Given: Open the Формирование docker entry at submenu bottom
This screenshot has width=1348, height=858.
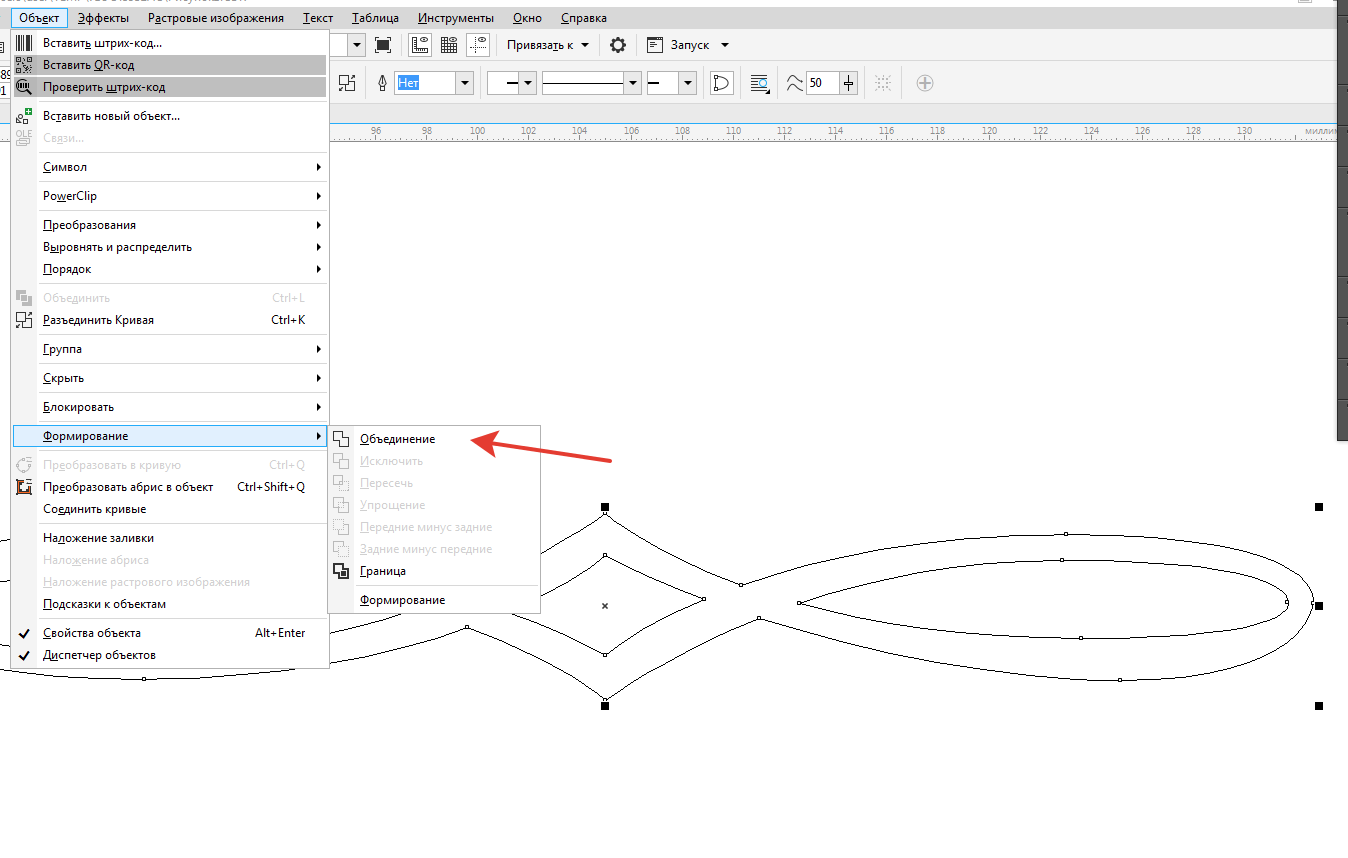Looking at the screenshot, I should (x=434, y=600).
